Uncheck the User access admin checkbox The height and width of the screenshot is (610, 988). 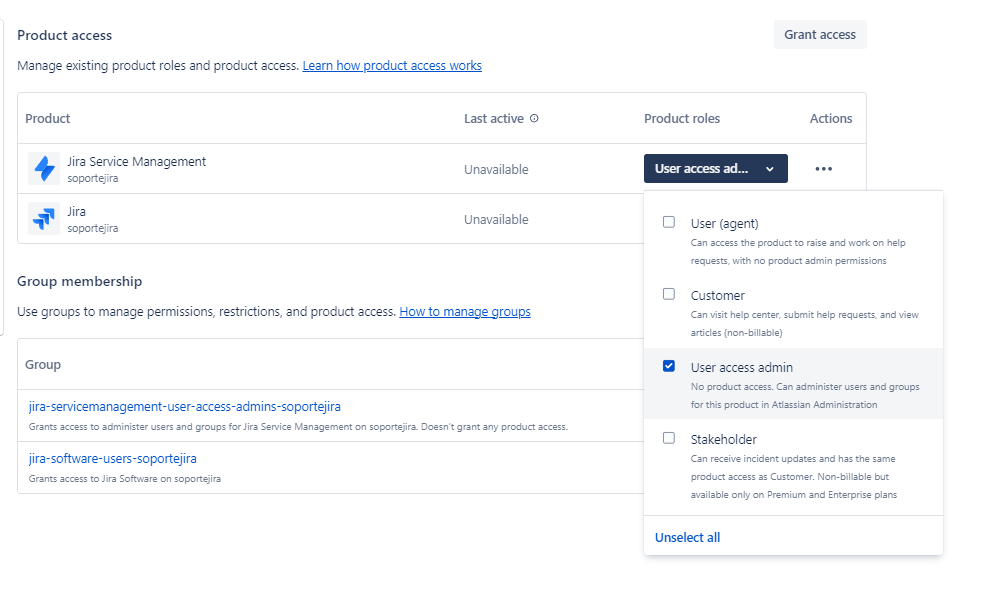tap(669, 366)
